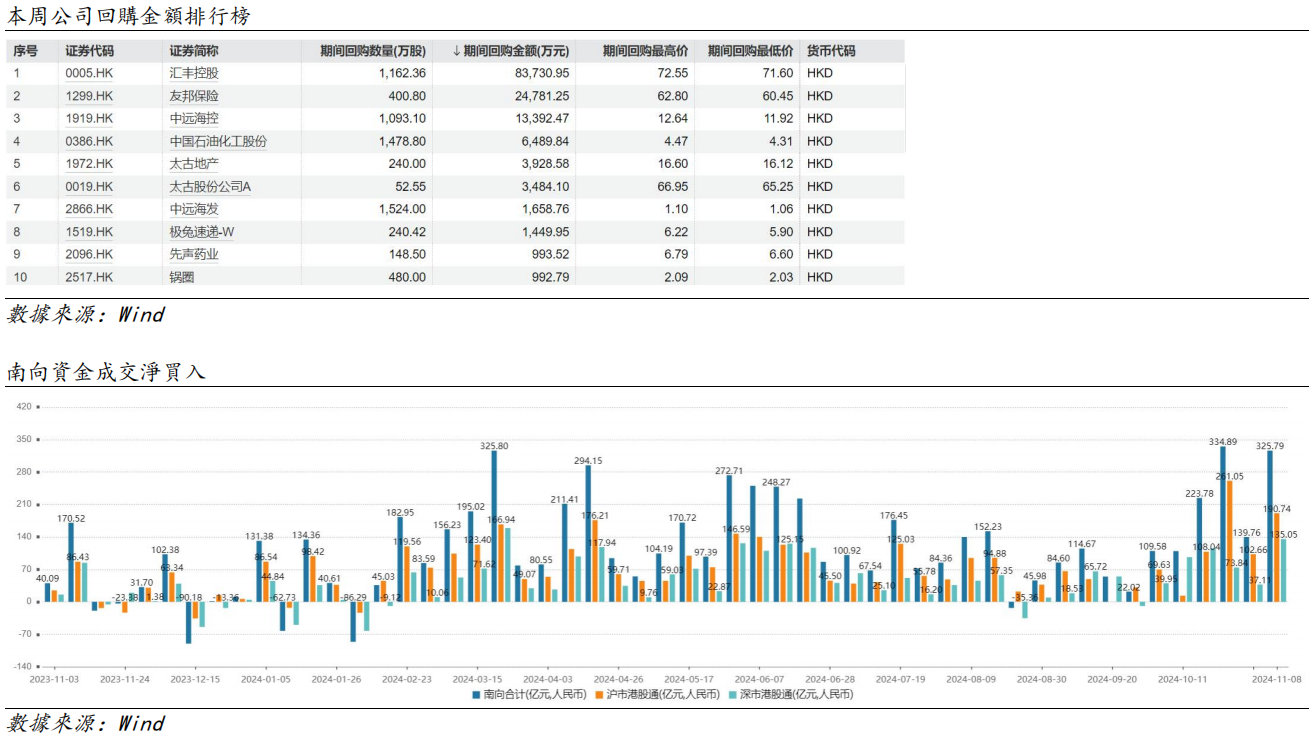Viewport: 1316px width, 744px height.
Task: Click the 2024-11-08 x-axis date label
Action: [1279, 678]
